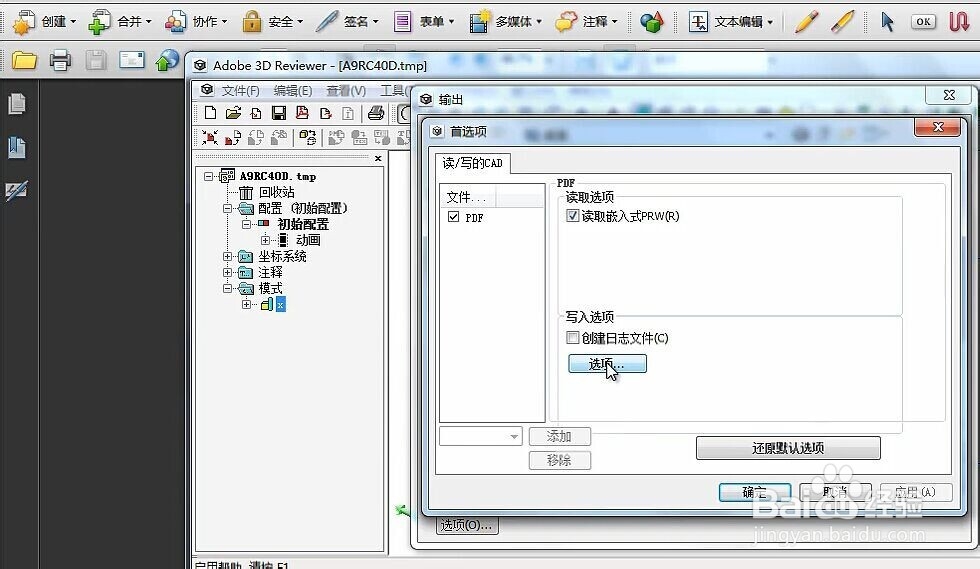Click 确定 to confirm preferences

(754, 492)
